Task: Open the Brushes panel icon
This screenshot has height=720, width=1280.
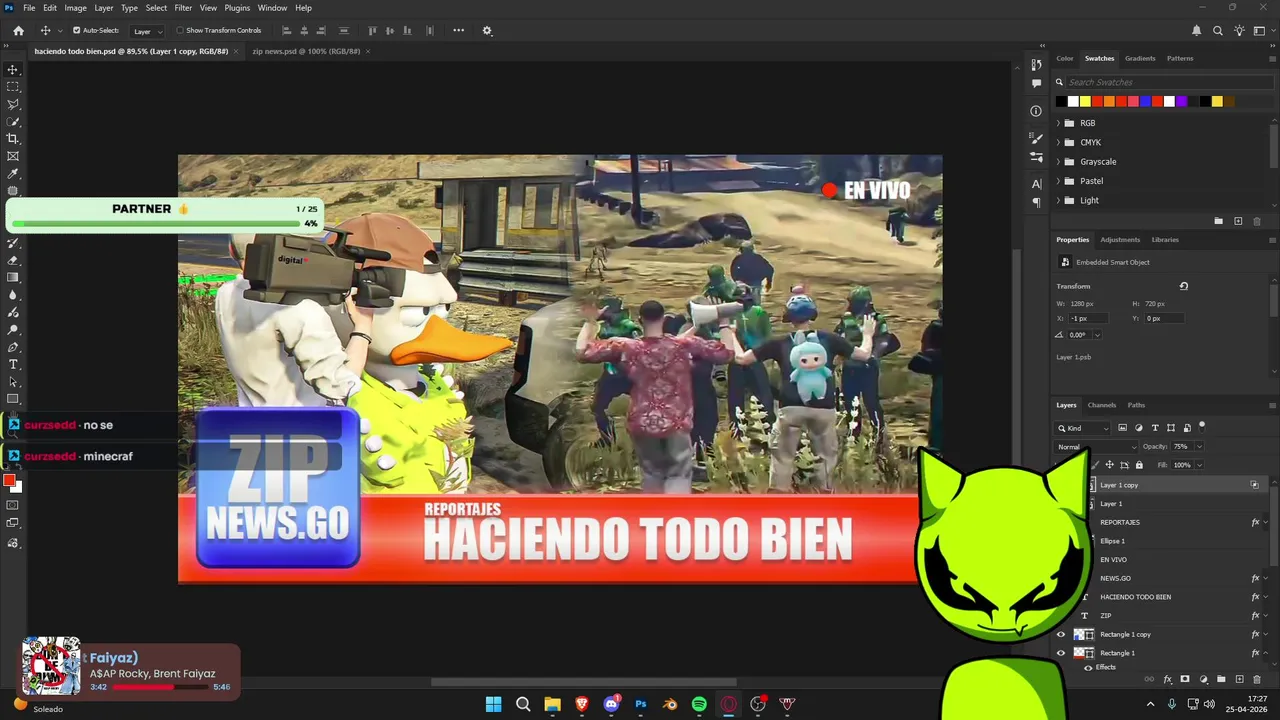Action: [x=1036, y=139]
